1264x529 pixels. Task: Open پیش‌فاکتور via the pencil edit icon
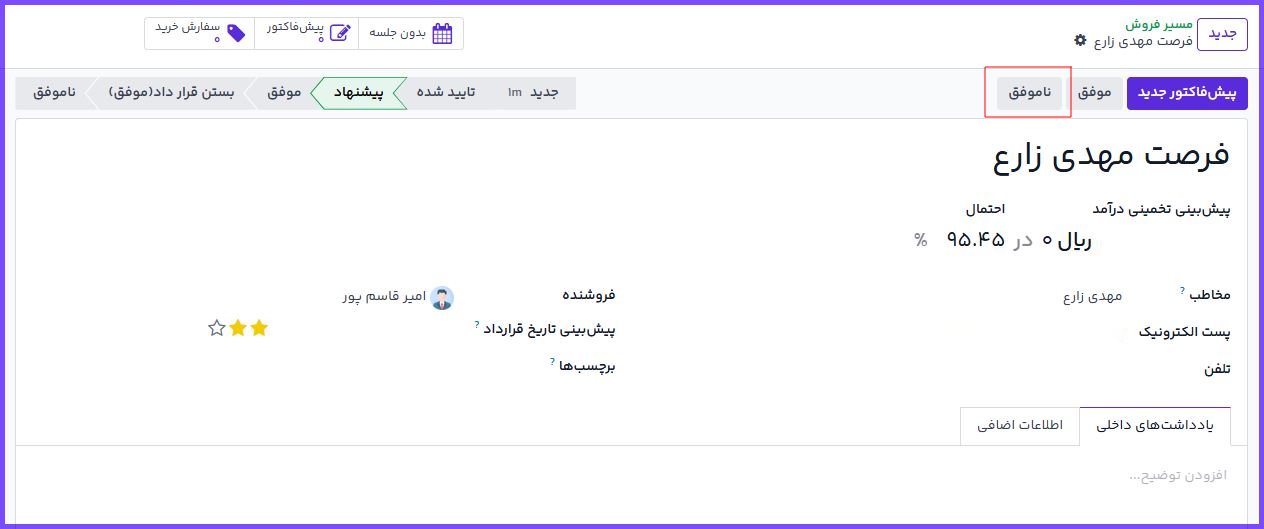(x=340, y=33)
